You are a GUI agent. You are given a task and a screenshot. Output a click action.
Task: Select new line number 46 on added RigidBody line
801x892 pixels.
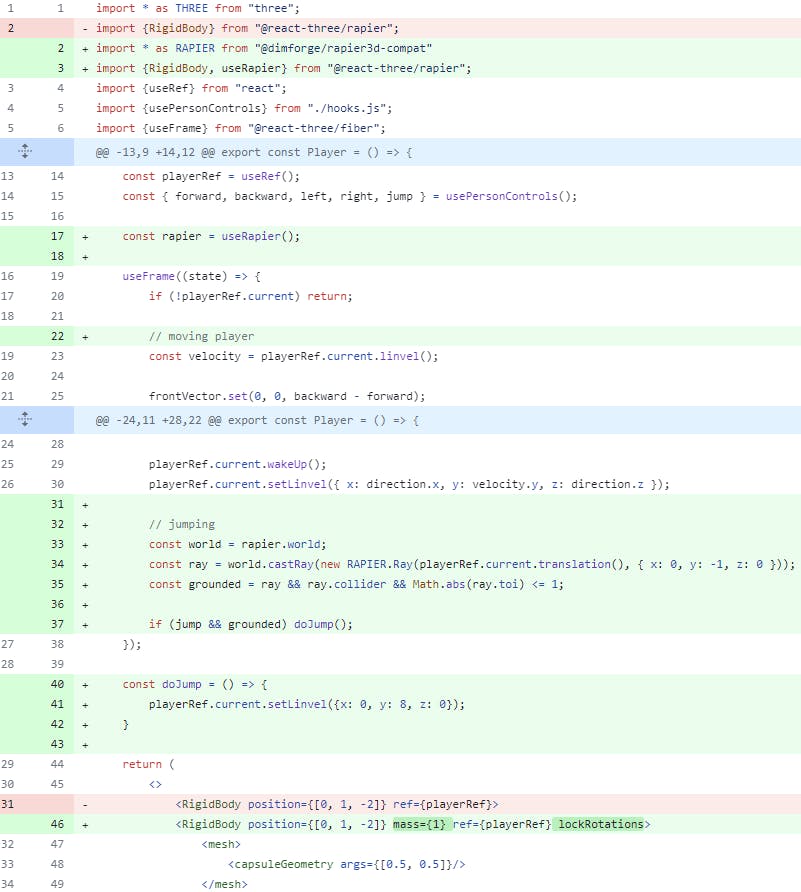point(57,824)
